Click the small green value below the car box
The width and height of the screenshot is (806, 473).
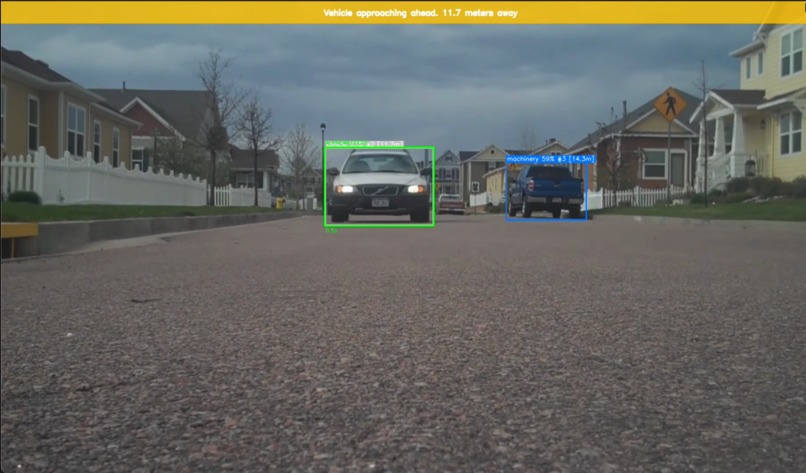(332, 231)
